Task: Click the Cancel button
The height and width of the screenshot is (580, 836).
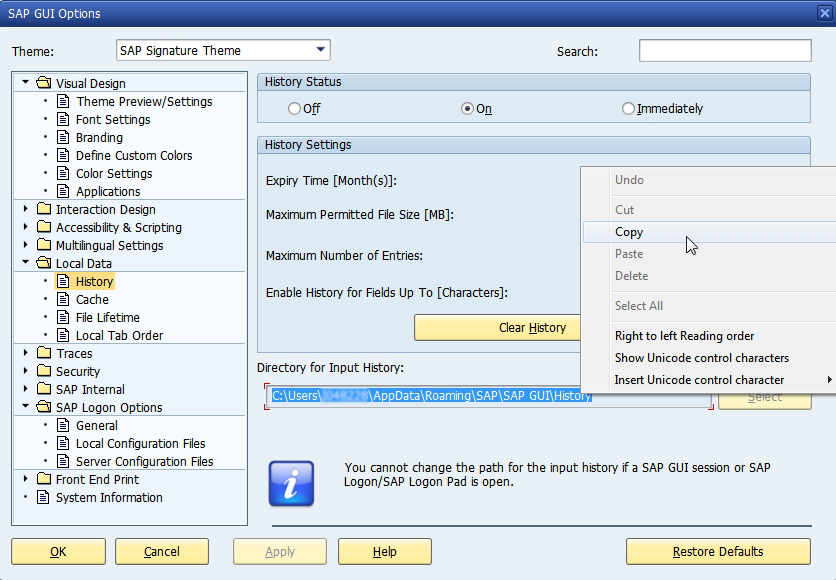Action: [162, 551]
